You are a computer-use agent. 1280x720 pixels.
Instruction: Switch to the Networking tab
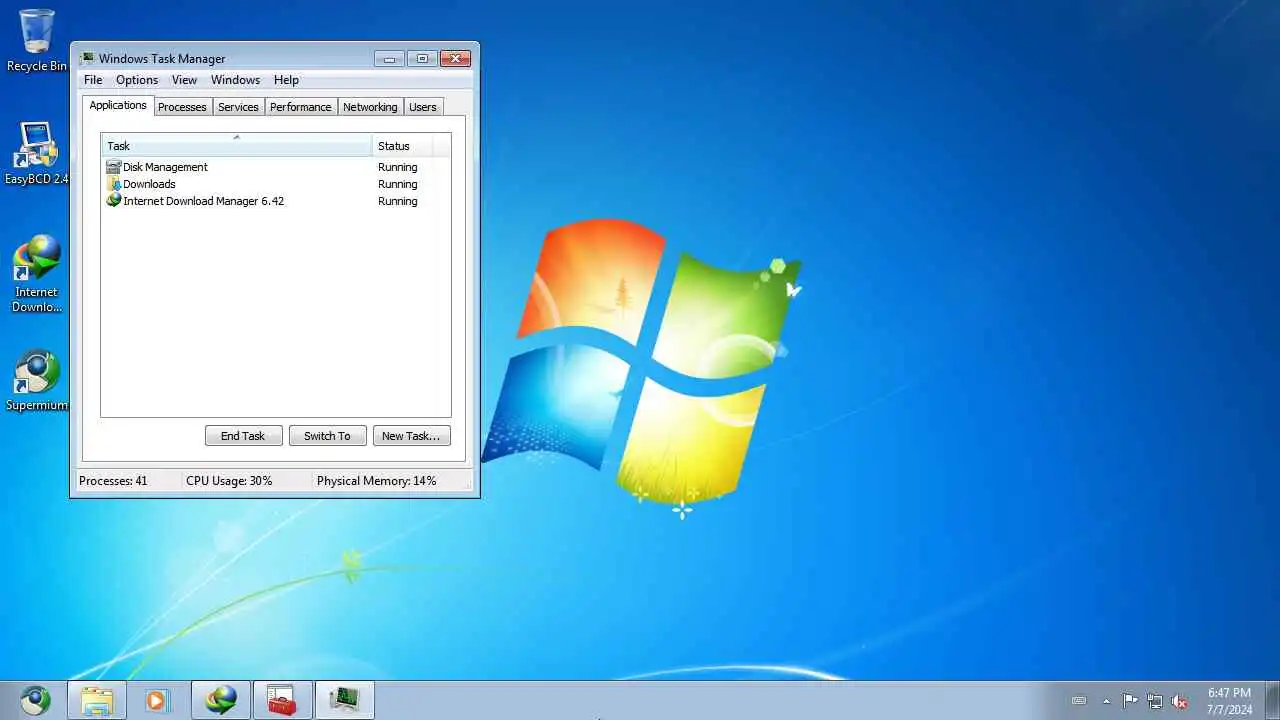370,107
